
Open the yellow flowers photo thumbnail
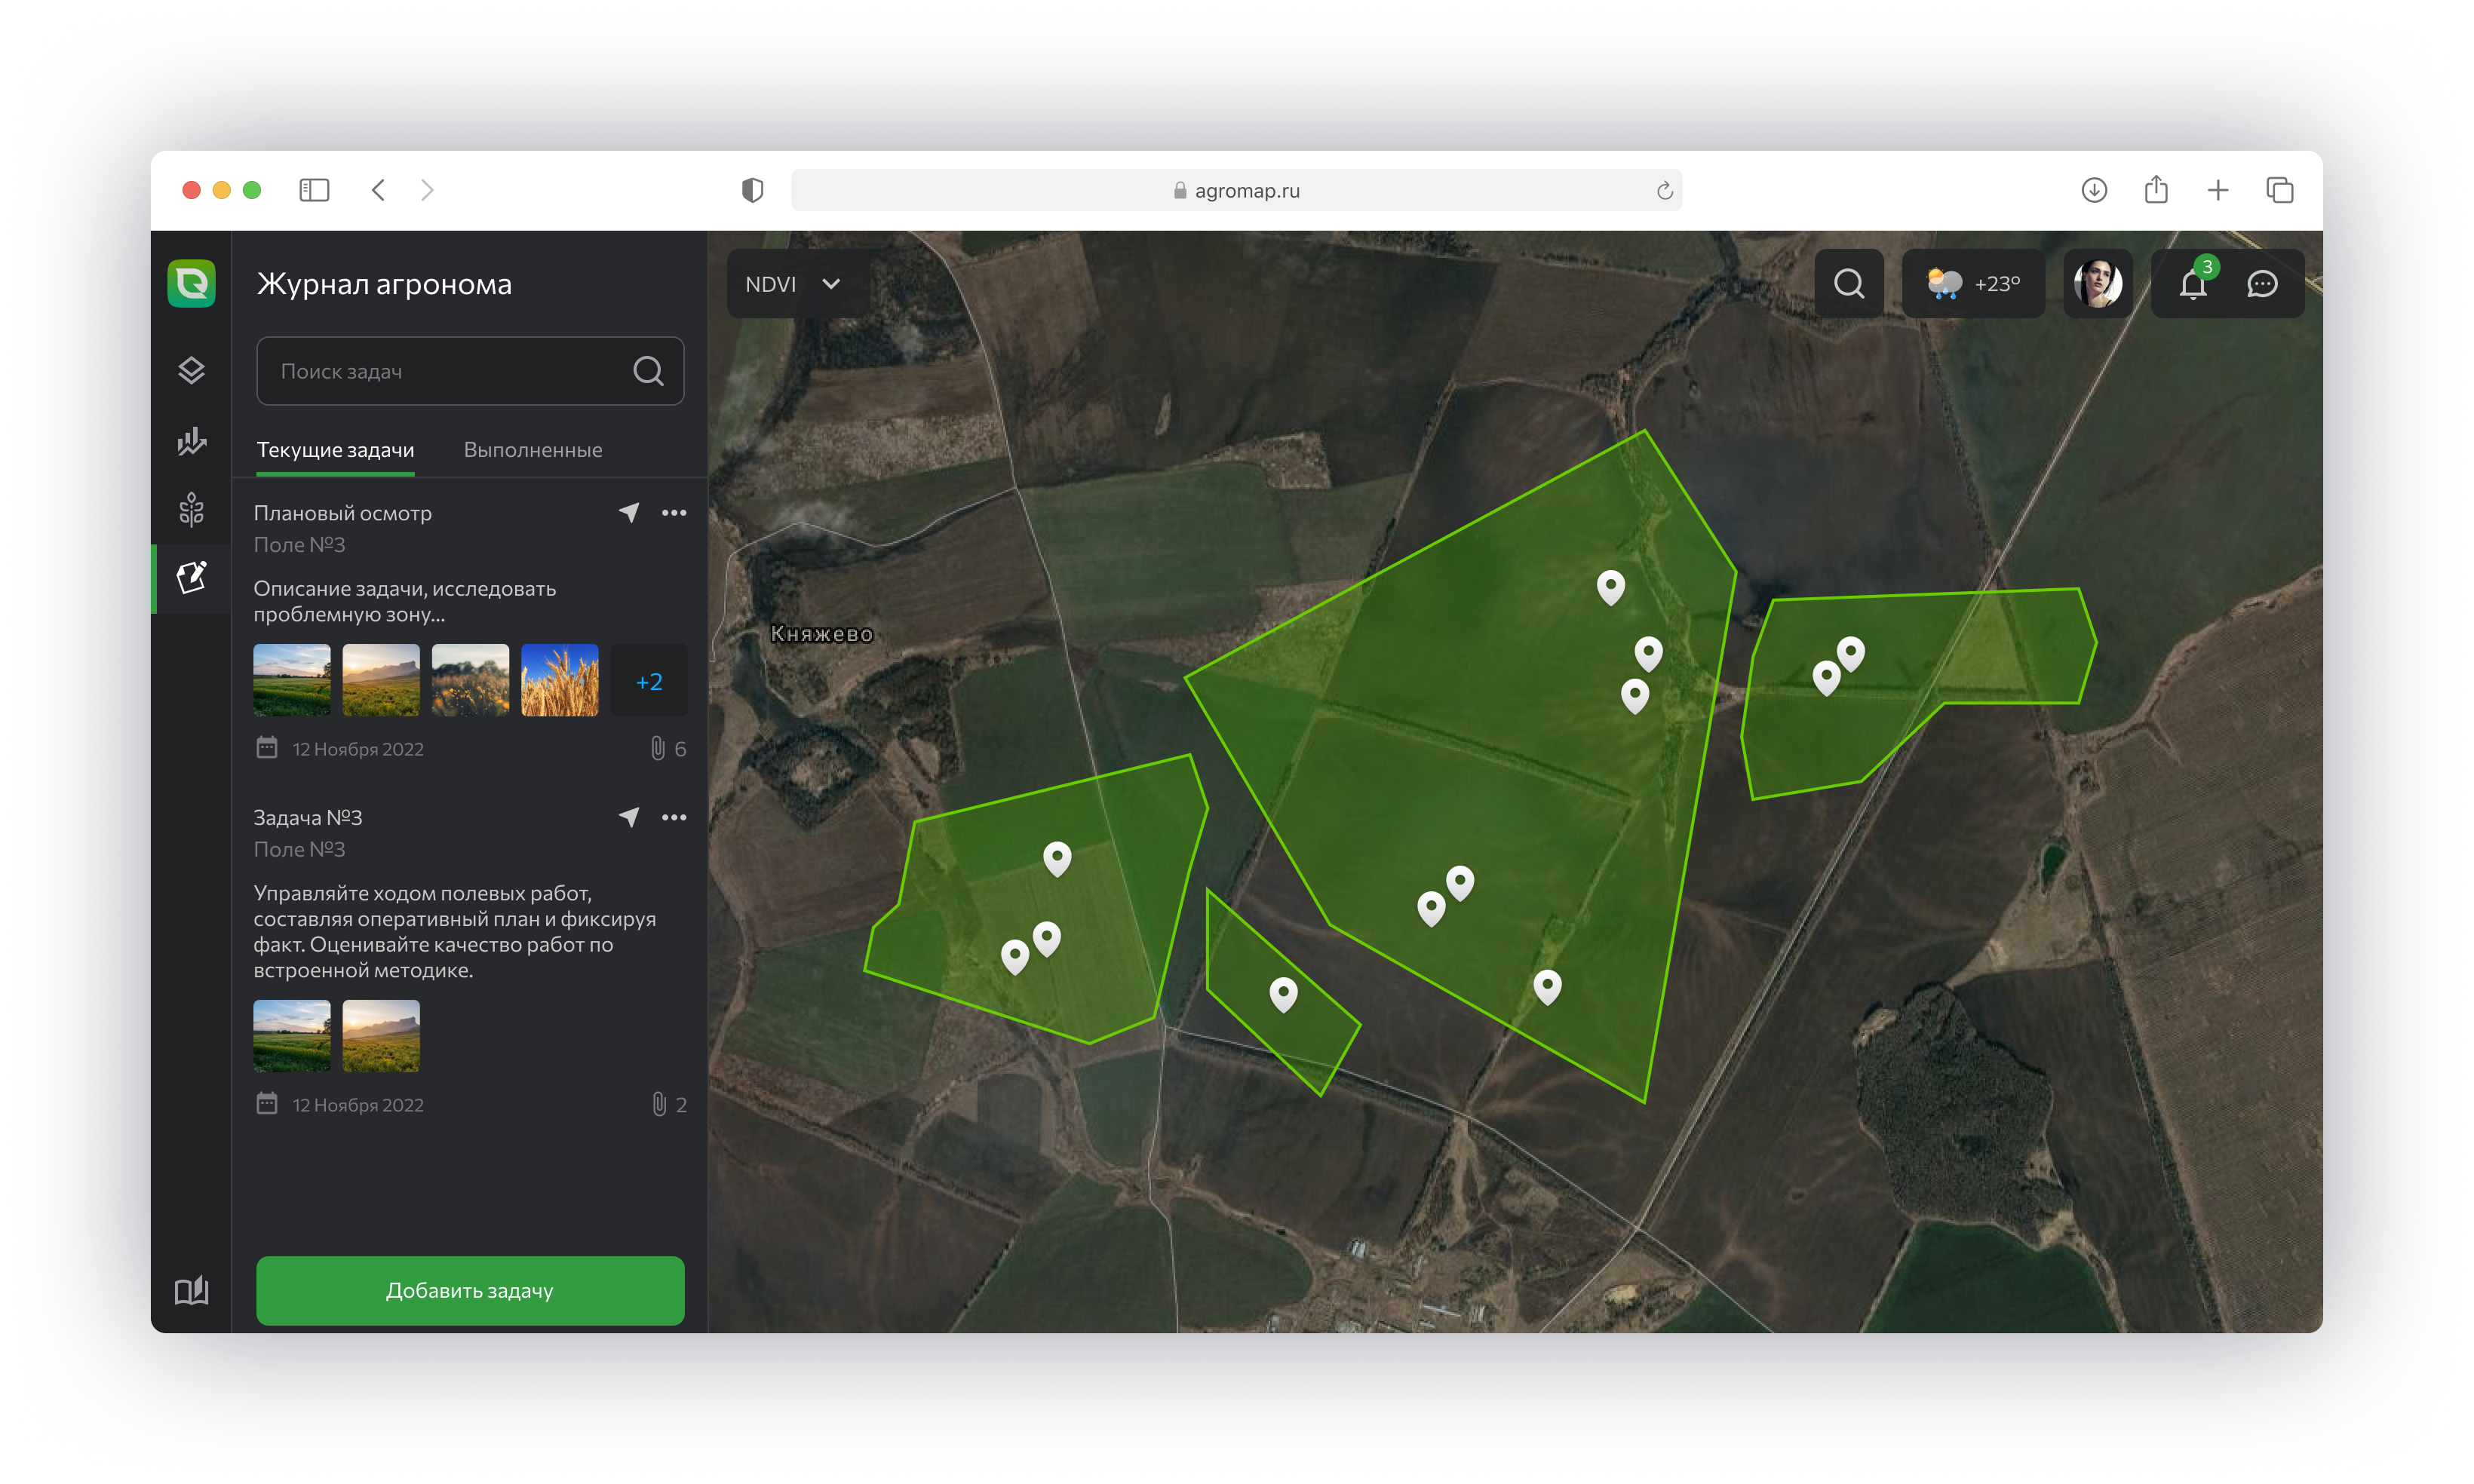coord(470,680)
